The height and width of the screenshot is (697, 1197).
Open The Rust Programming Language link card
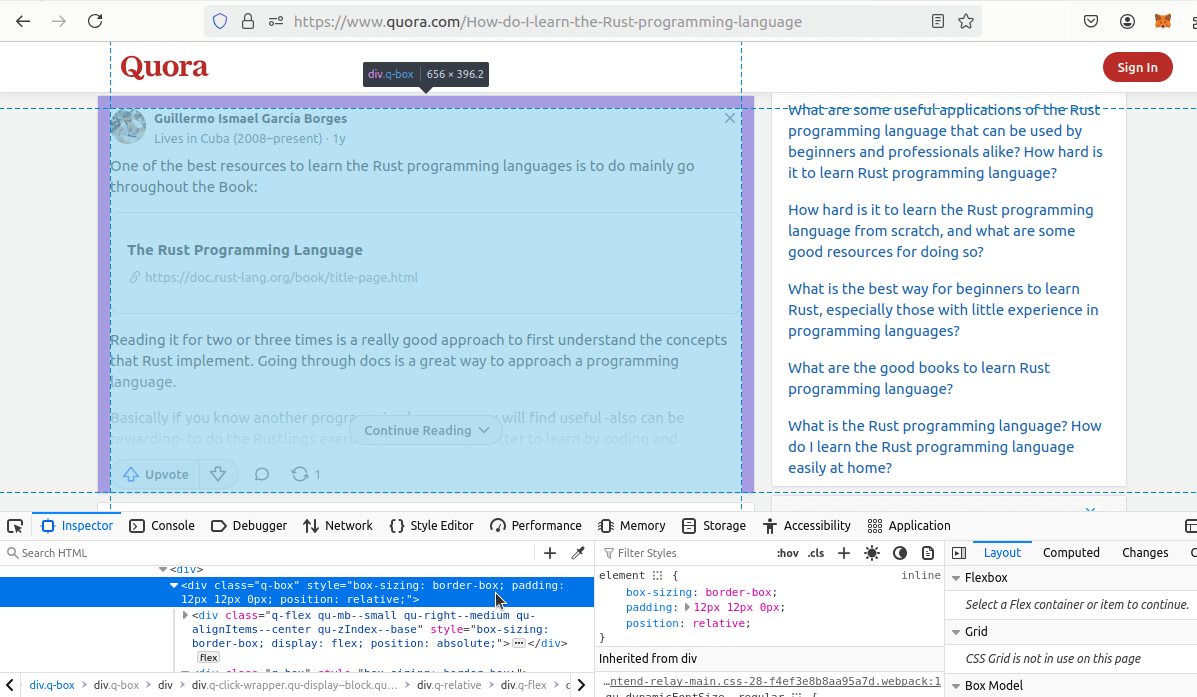point(425,263)
